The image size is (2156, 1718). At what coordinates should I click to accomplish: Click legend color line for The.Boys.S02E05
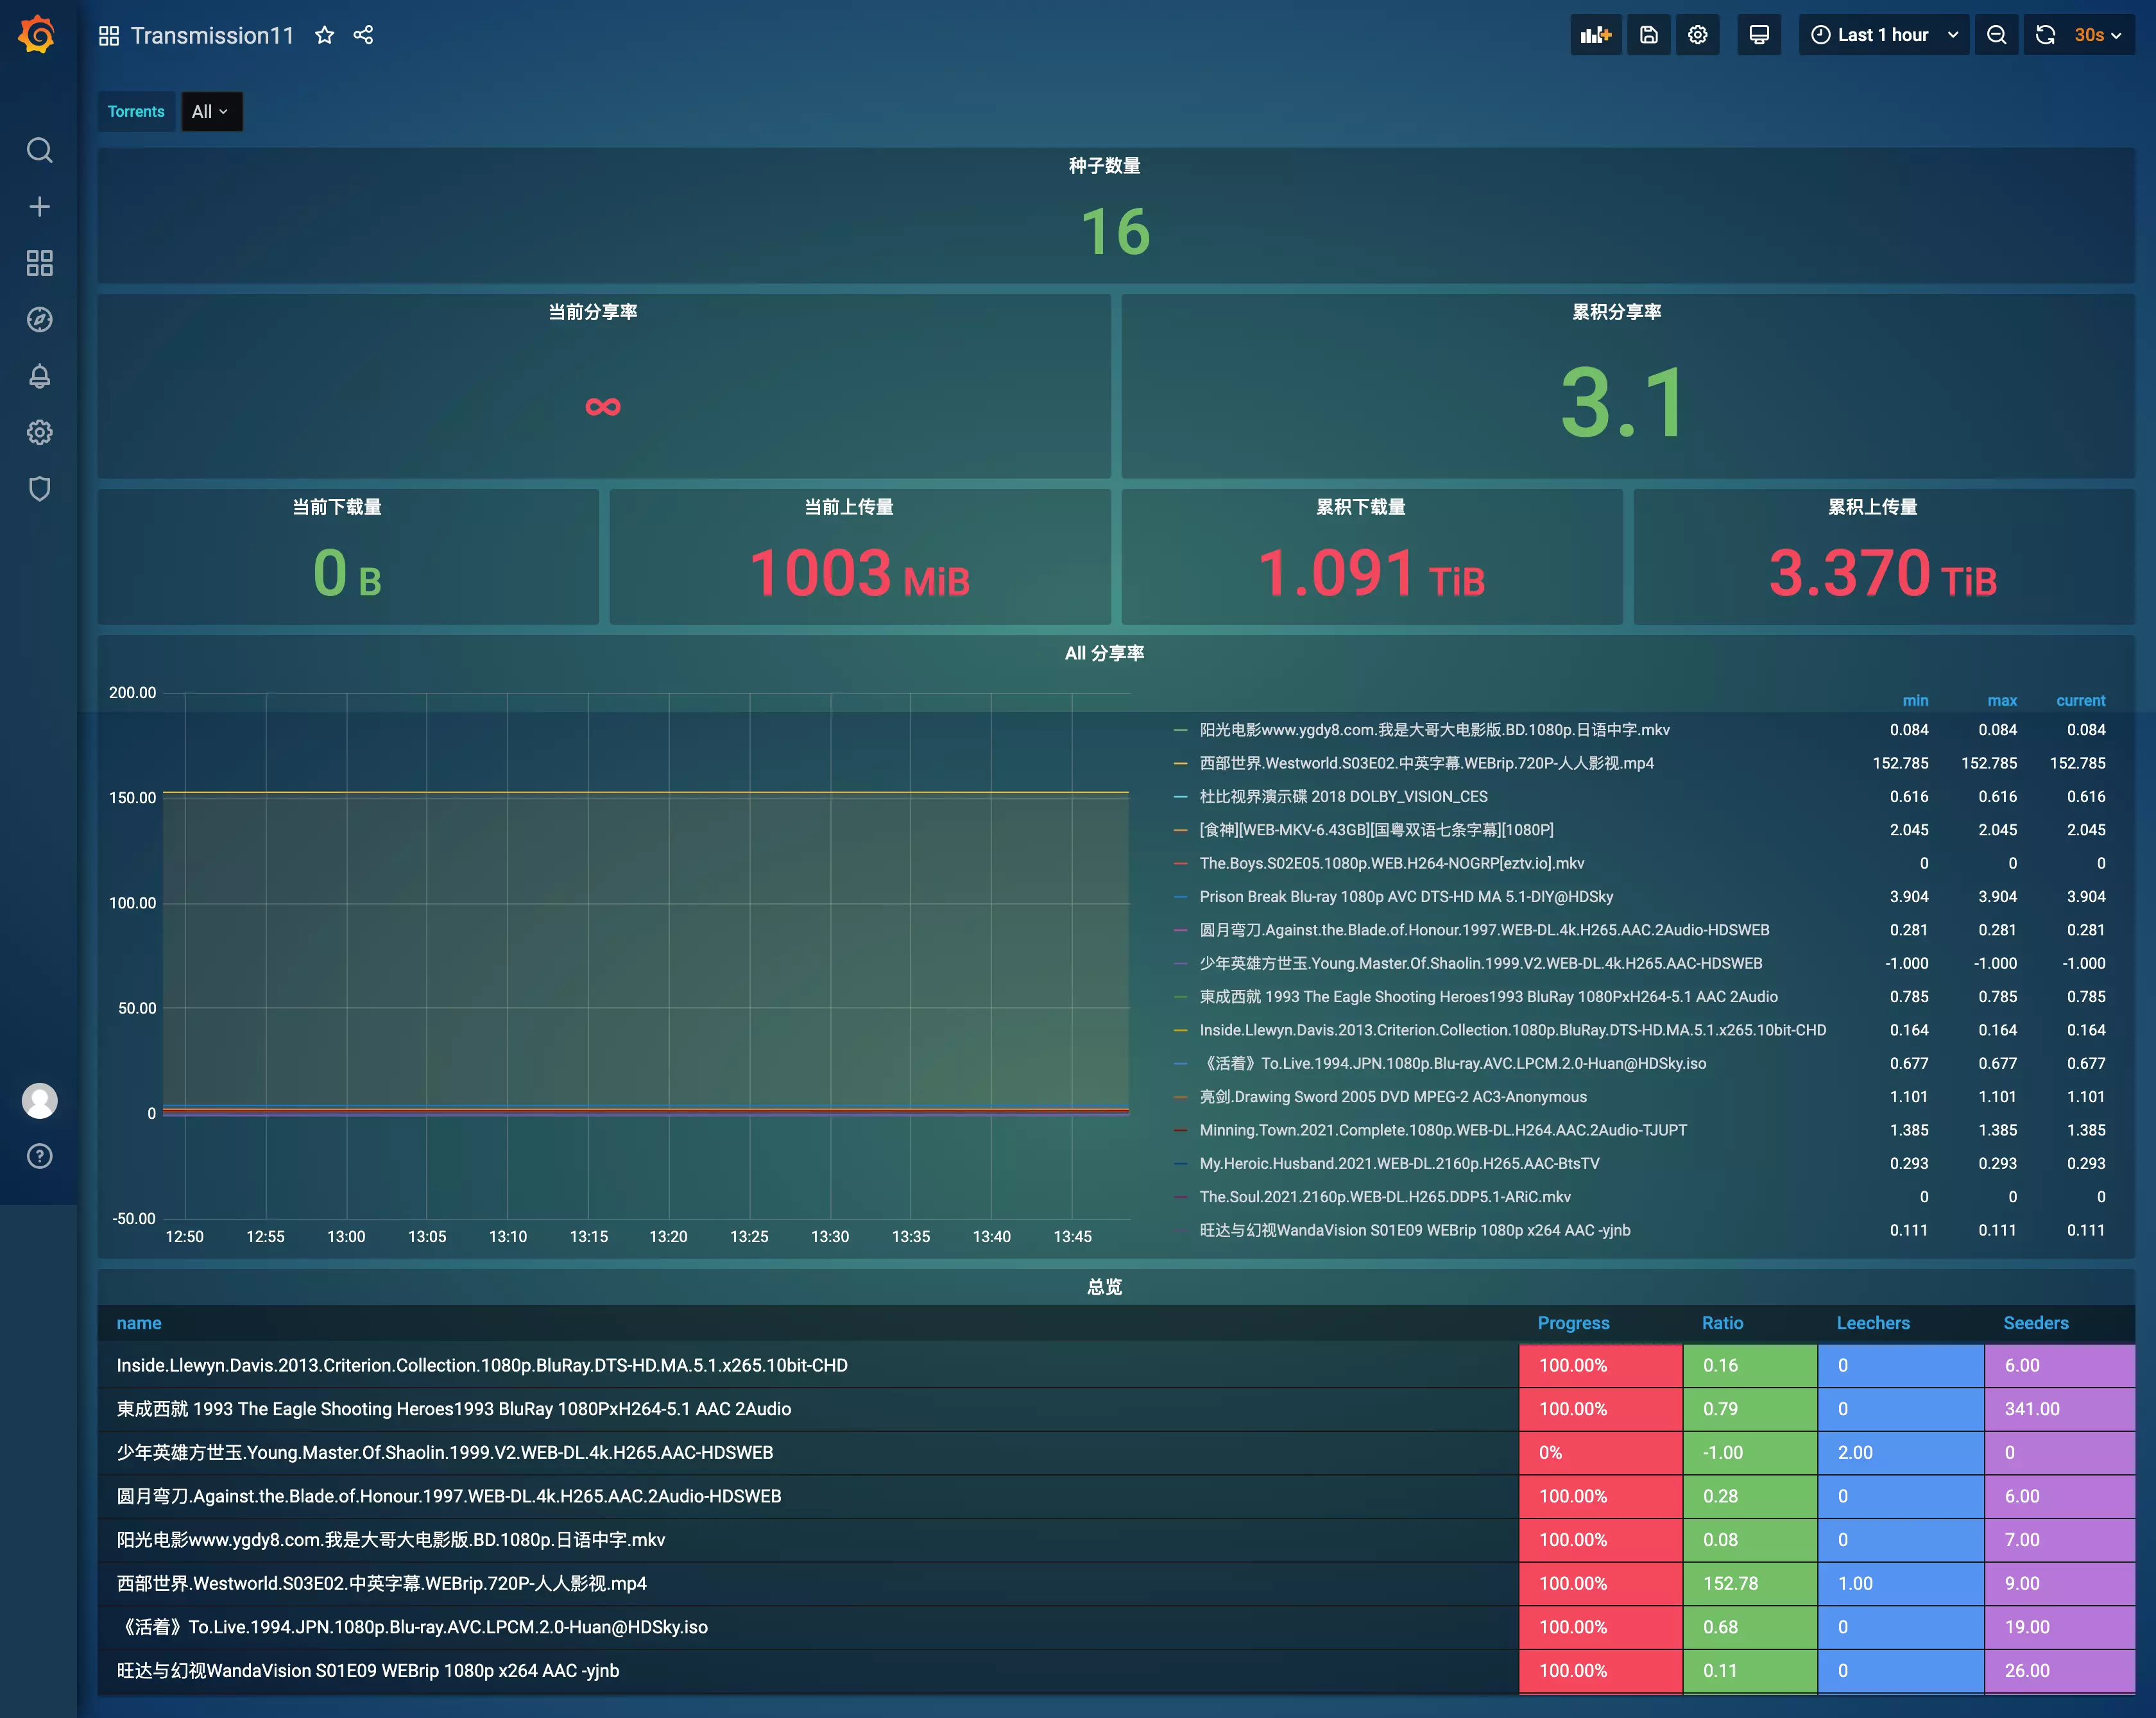coord(1180,864)
